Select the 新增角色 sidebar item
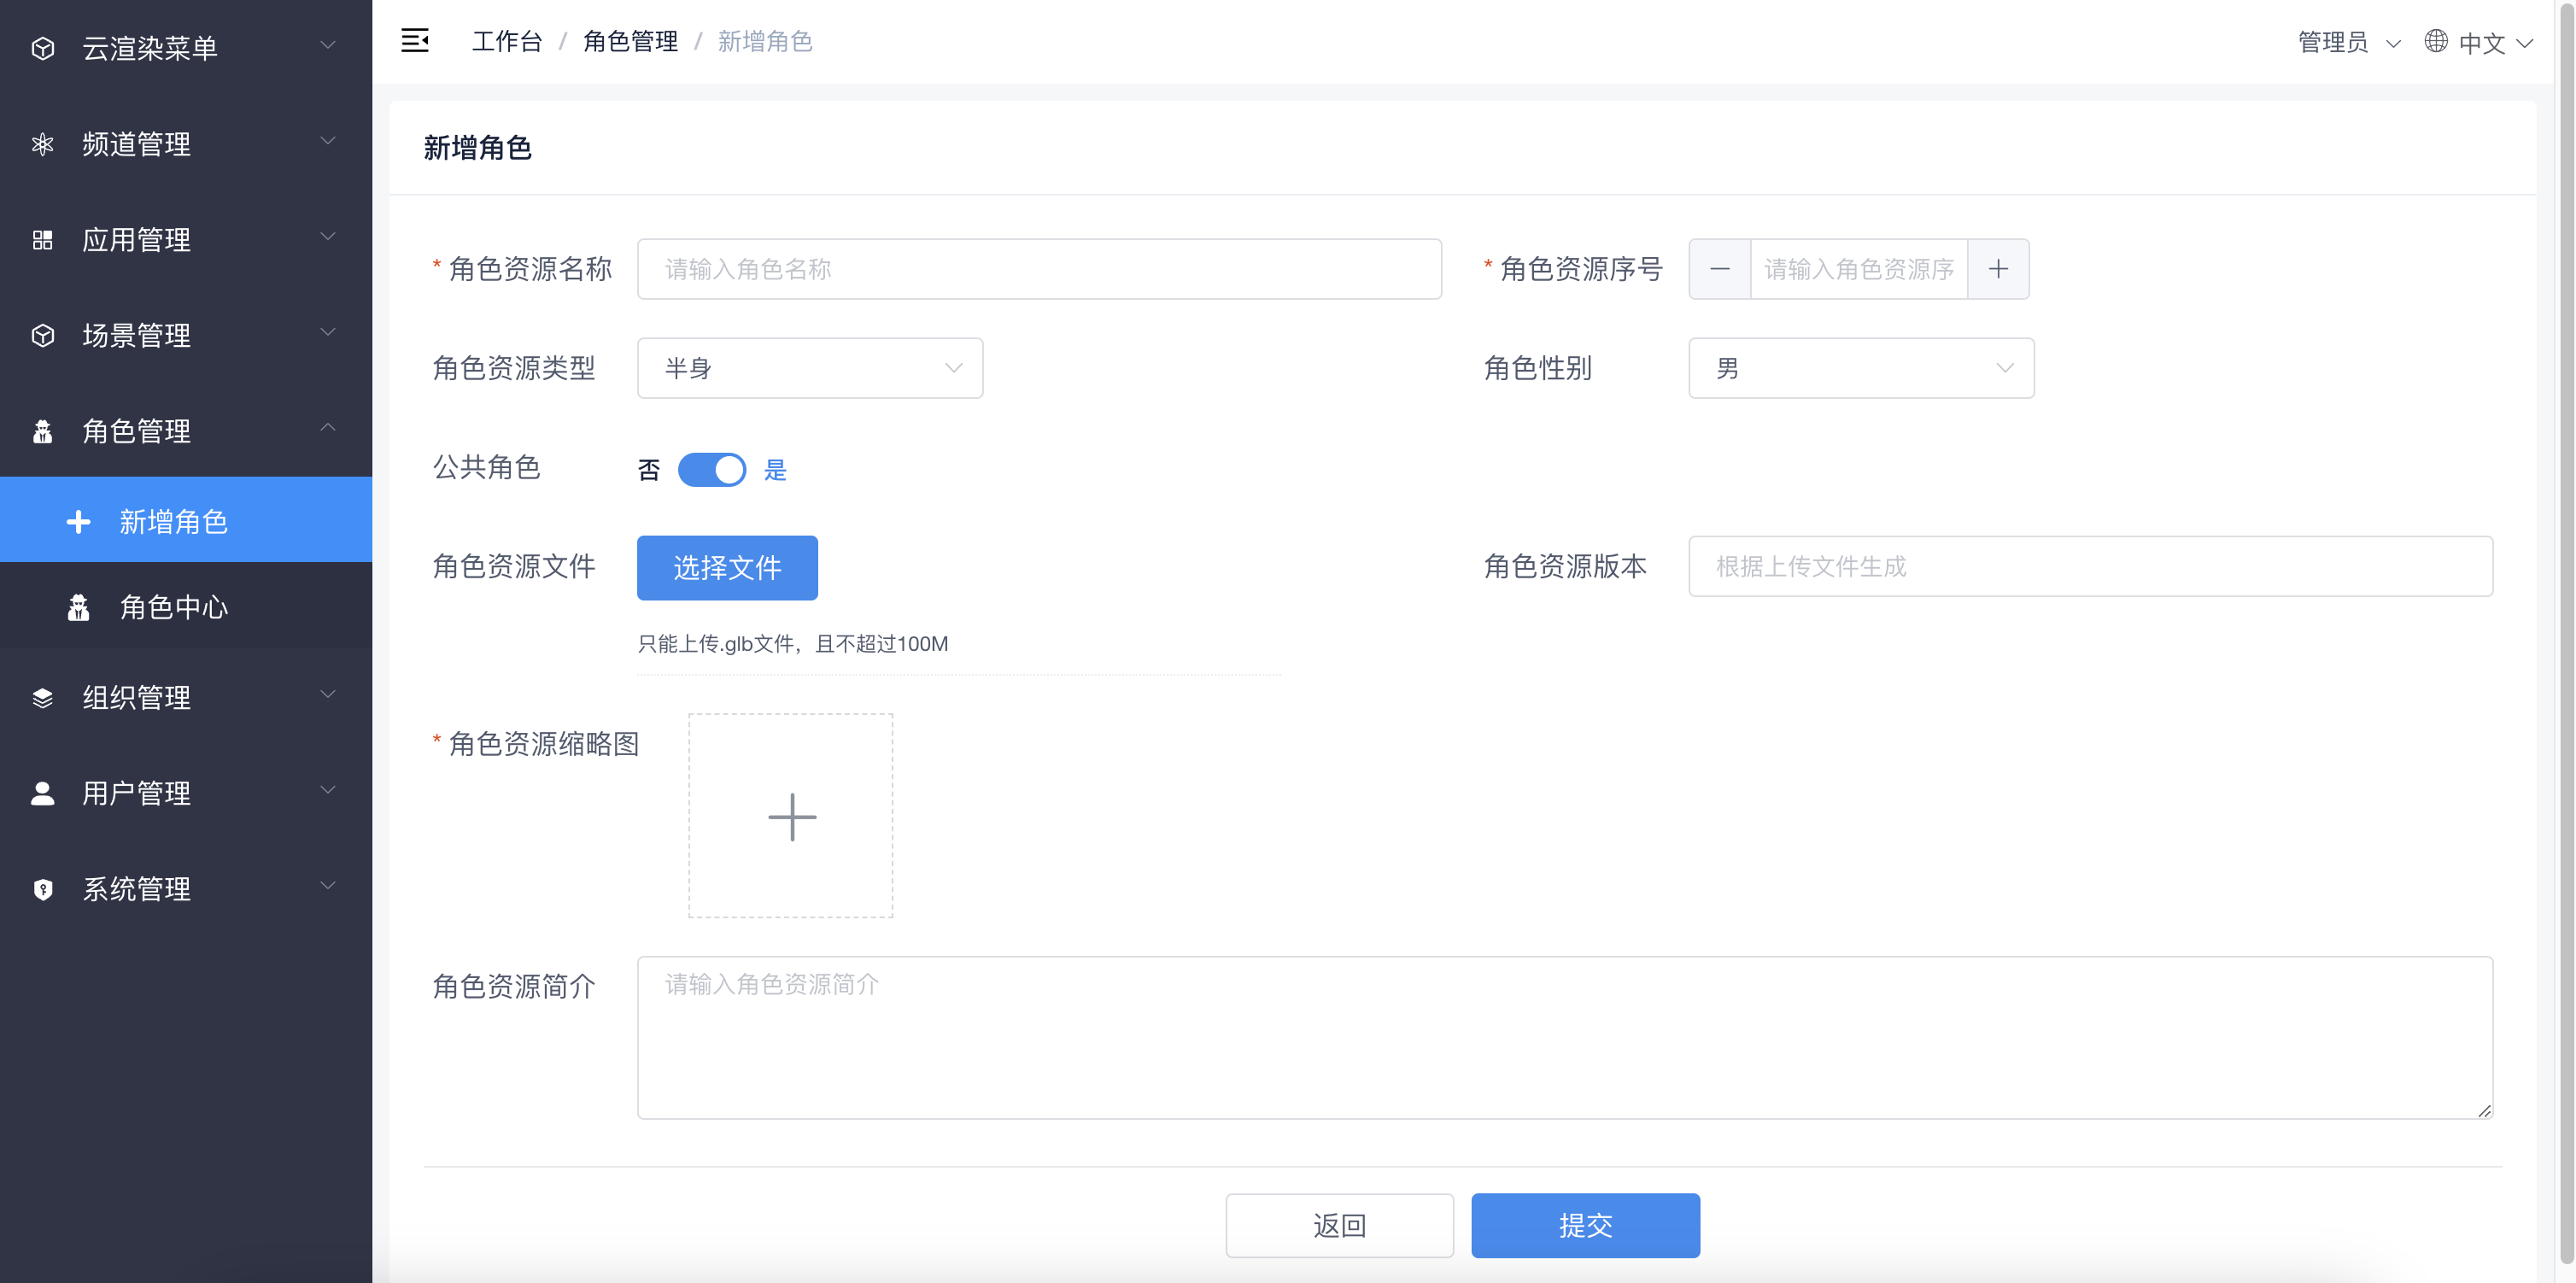This screenshot has width=2576, height=1283. (186, 520)
